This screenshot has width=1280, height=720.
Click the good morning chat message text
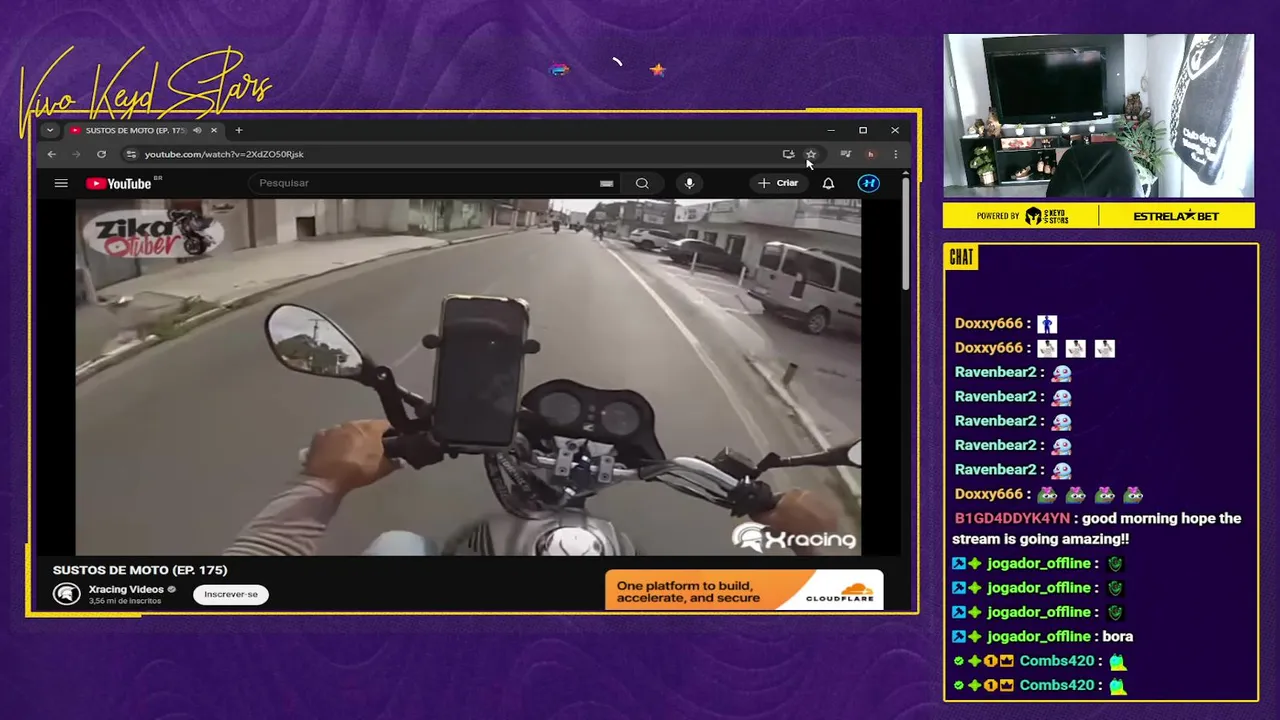point(1098,529)
